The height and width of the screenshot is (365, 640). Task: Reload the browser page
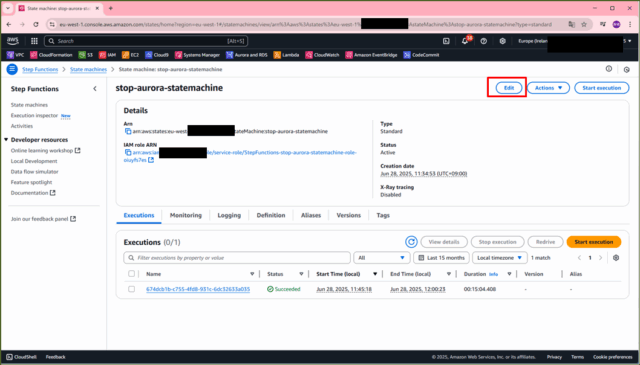[x=36, y=24]
